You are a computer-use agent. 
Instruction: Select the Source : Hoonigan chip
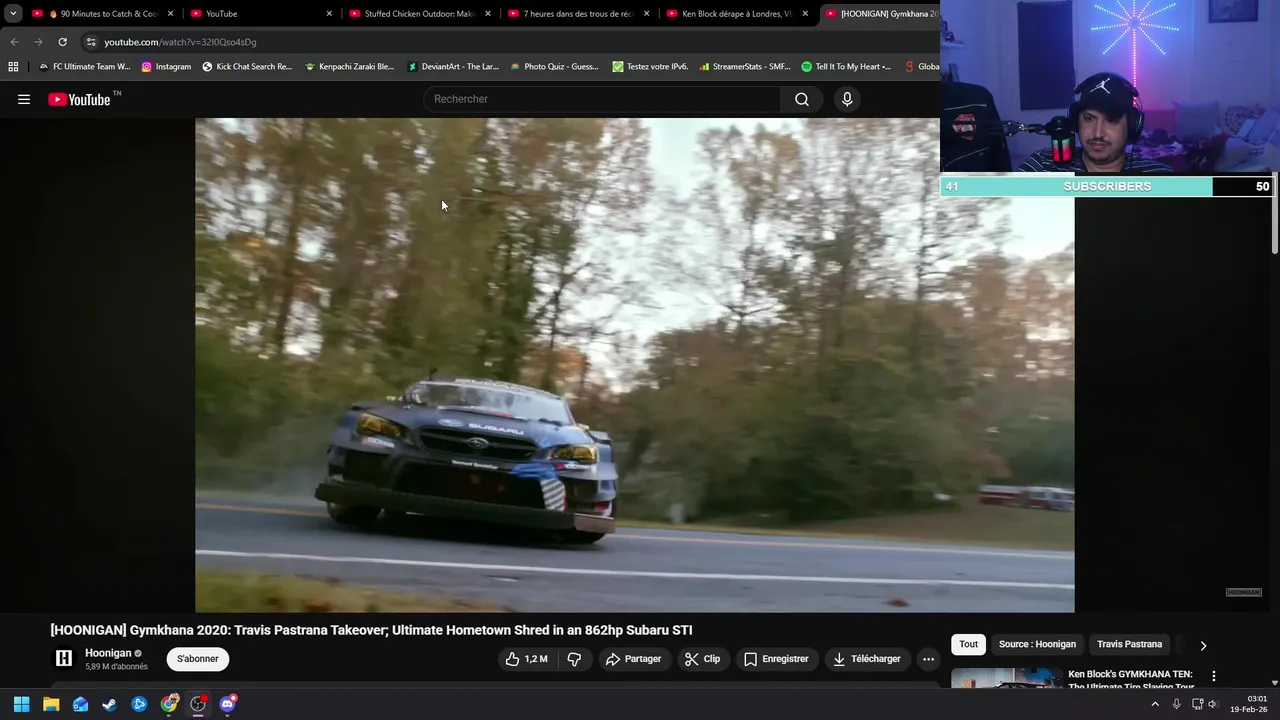click(x=1037, y=644)
